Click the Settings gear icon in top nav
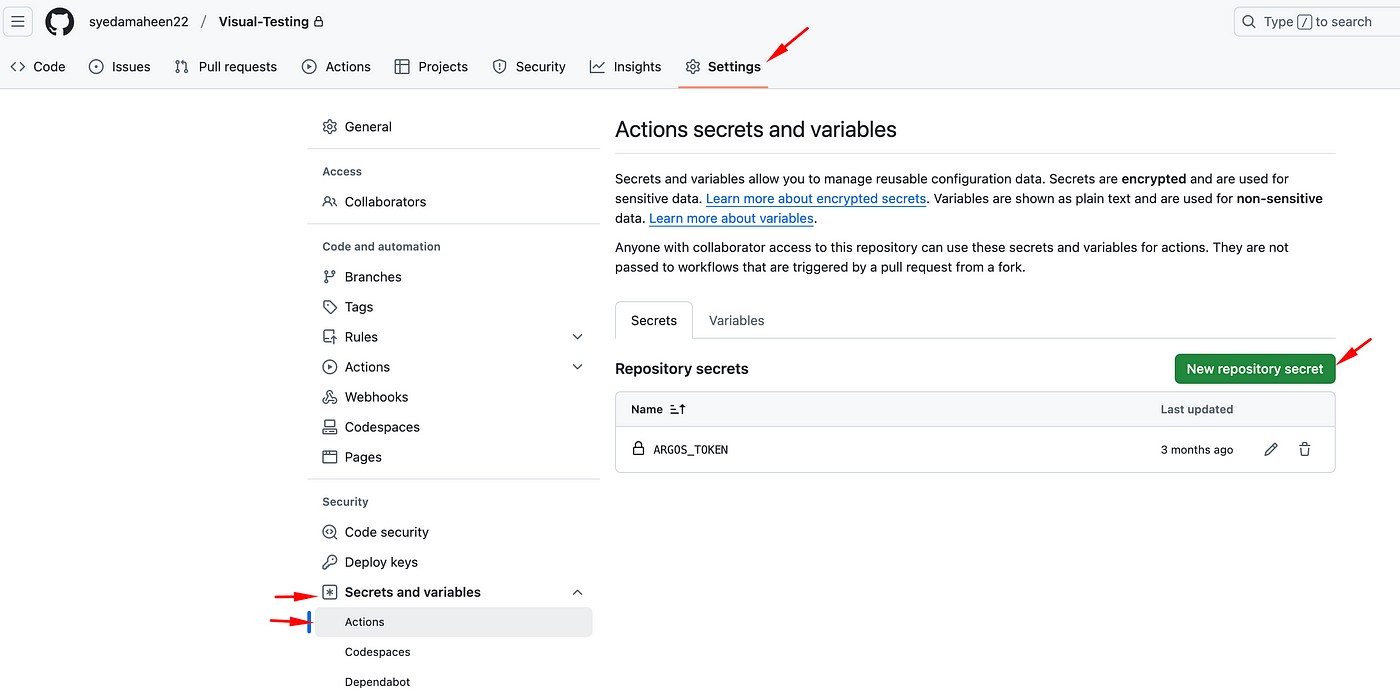 tap(693, 67)
